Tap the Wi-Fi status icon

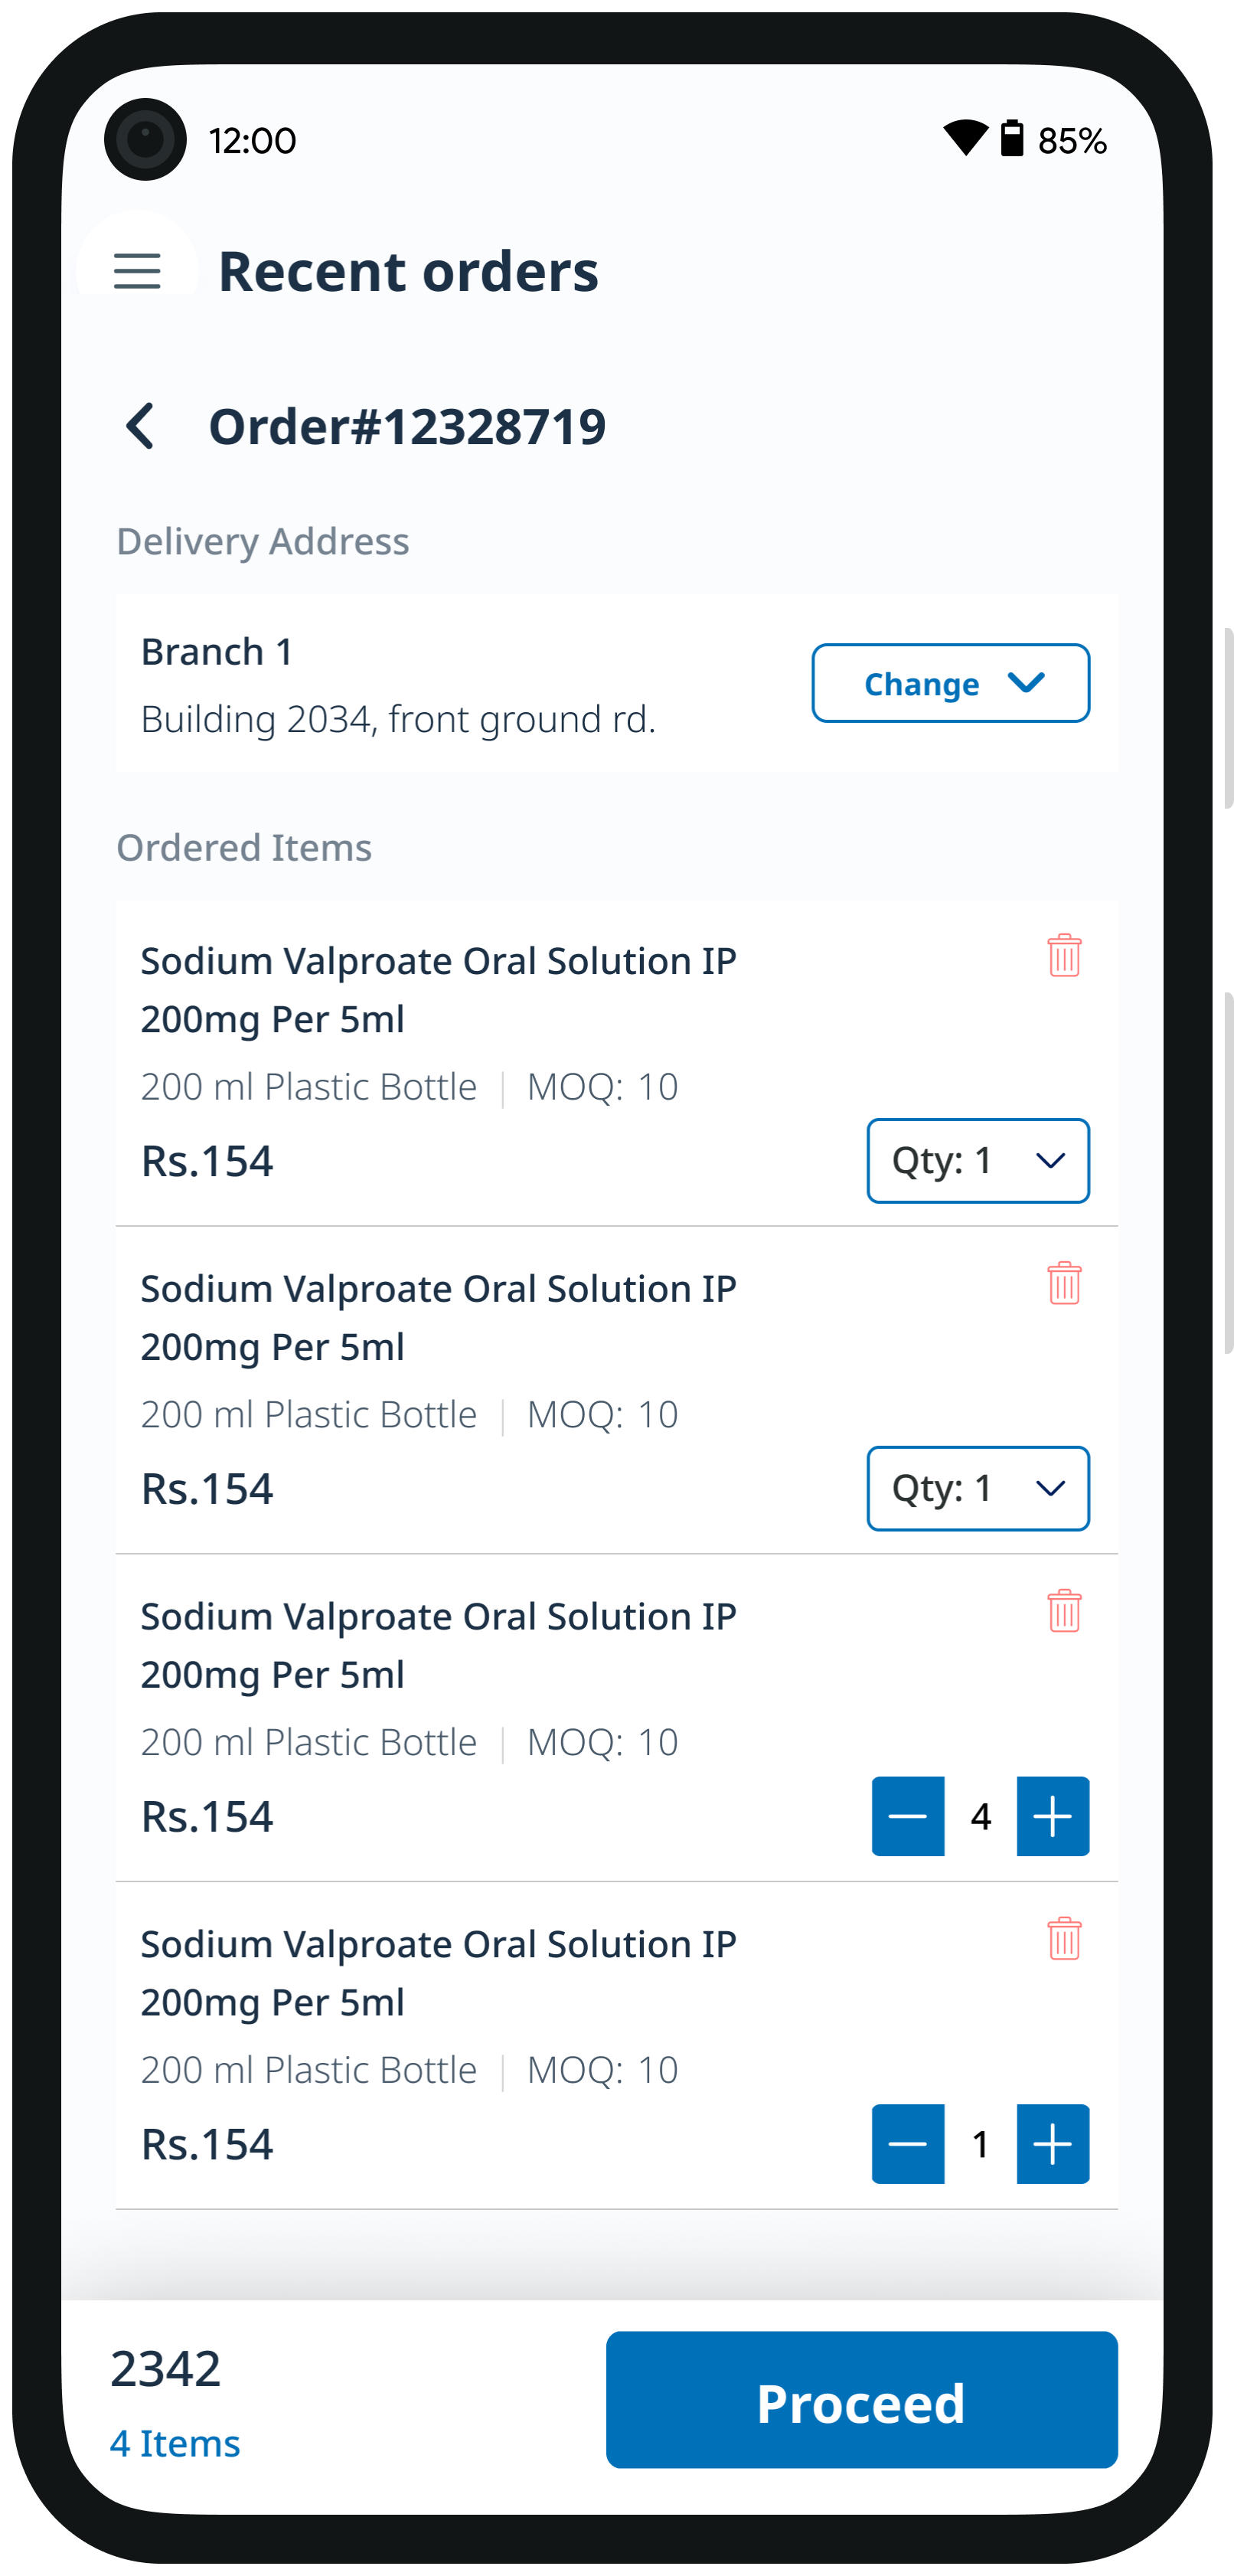click(965, 138)
